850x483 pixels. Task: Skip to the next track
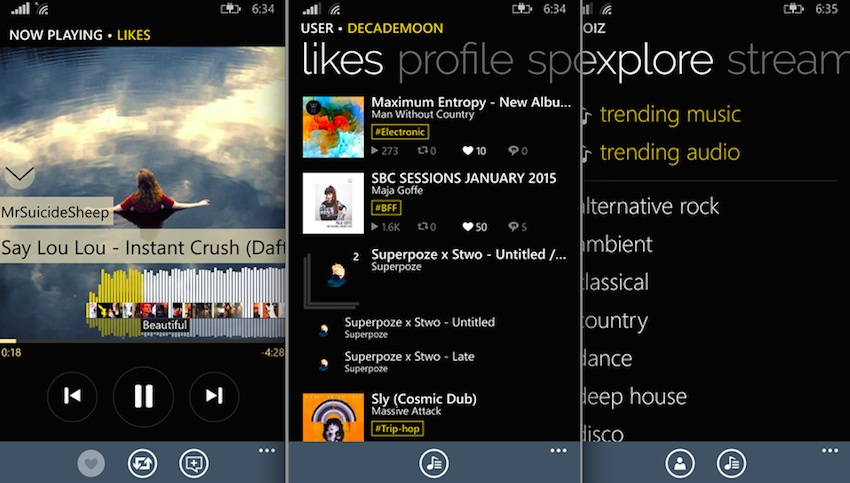[214, 396]
